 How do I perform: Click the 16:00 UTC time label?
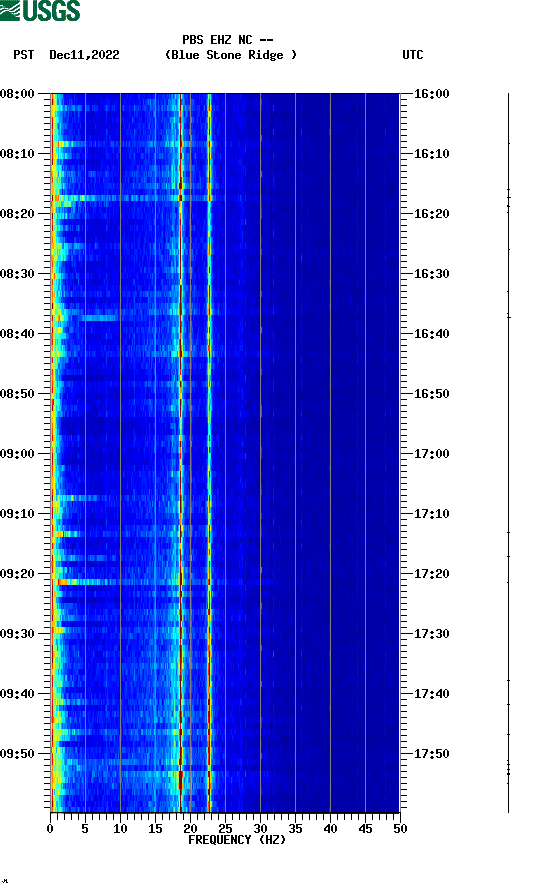[431, 94]
